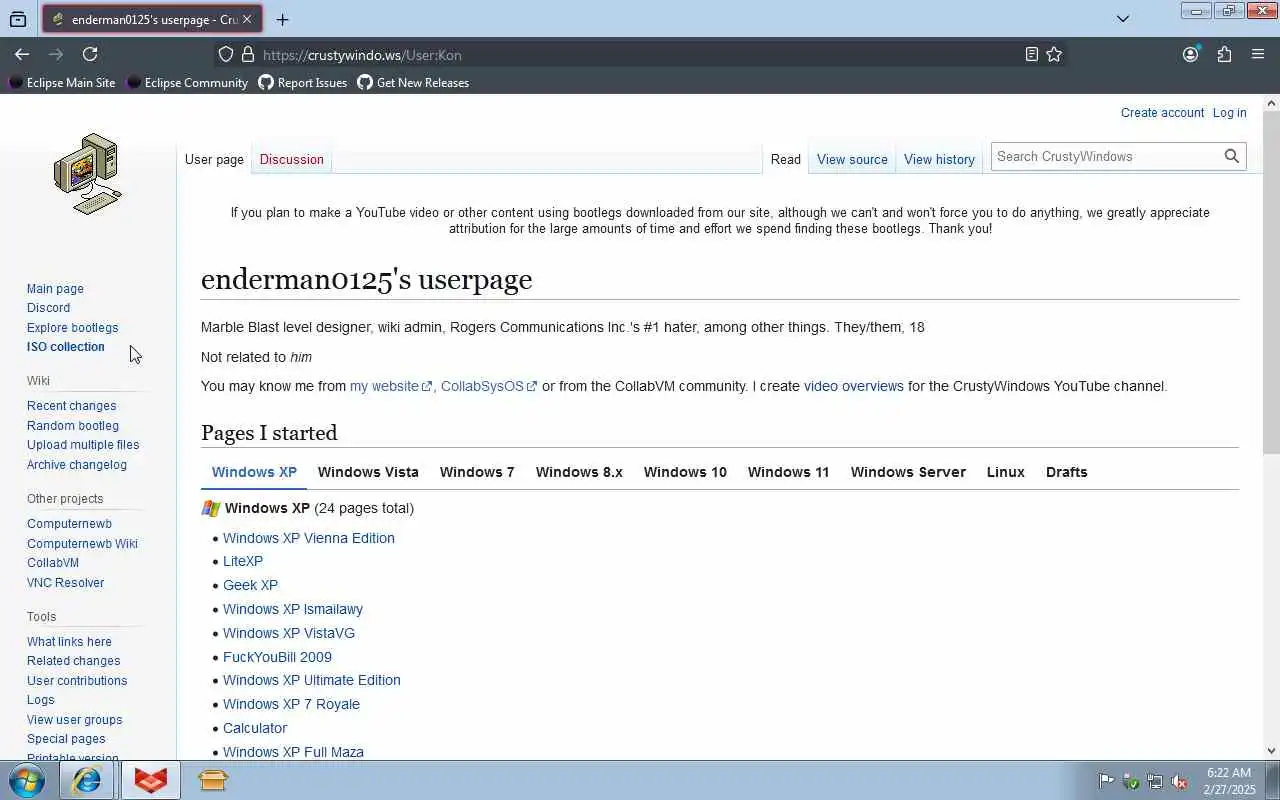This screenshot has width=1280, height=800.
Task: Open the Eclipse Main Site bookmark
Action: coord(62,83)
